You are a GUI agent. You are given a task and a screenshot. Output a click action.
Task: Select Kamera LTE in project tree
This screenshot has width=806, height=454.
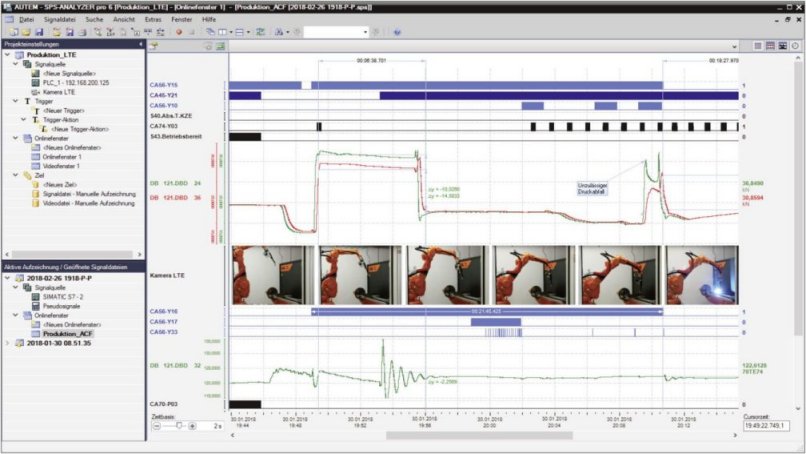click(59, 92)
